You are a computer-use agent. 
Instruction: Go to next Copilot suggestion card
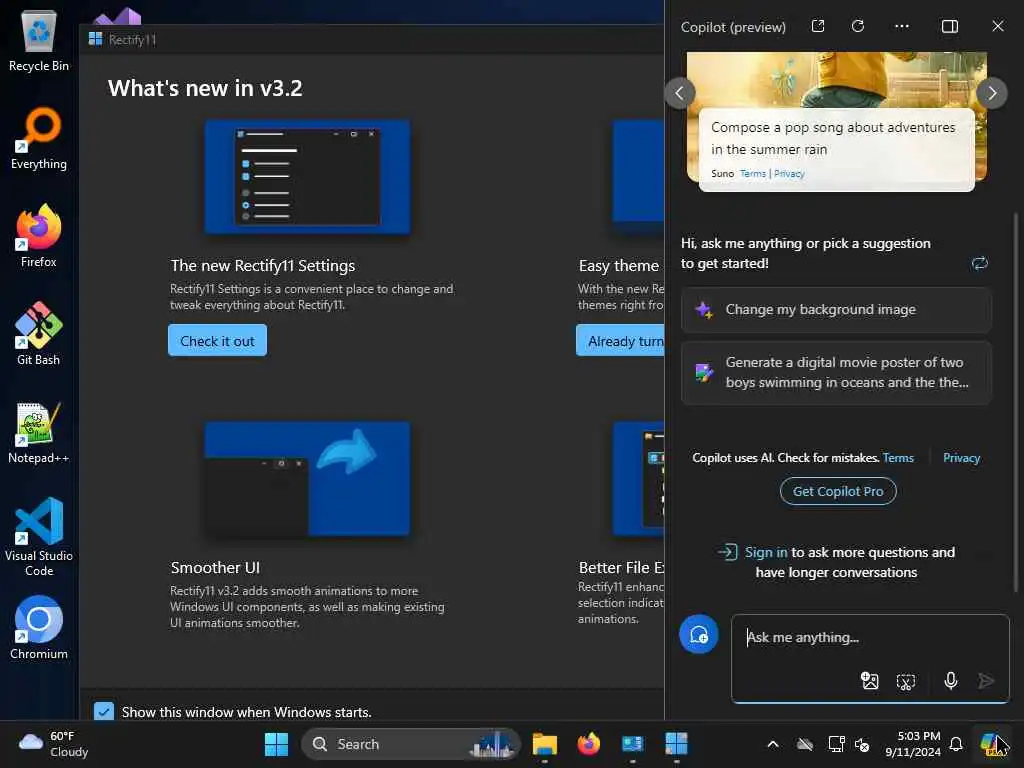[x=992, y=93]
